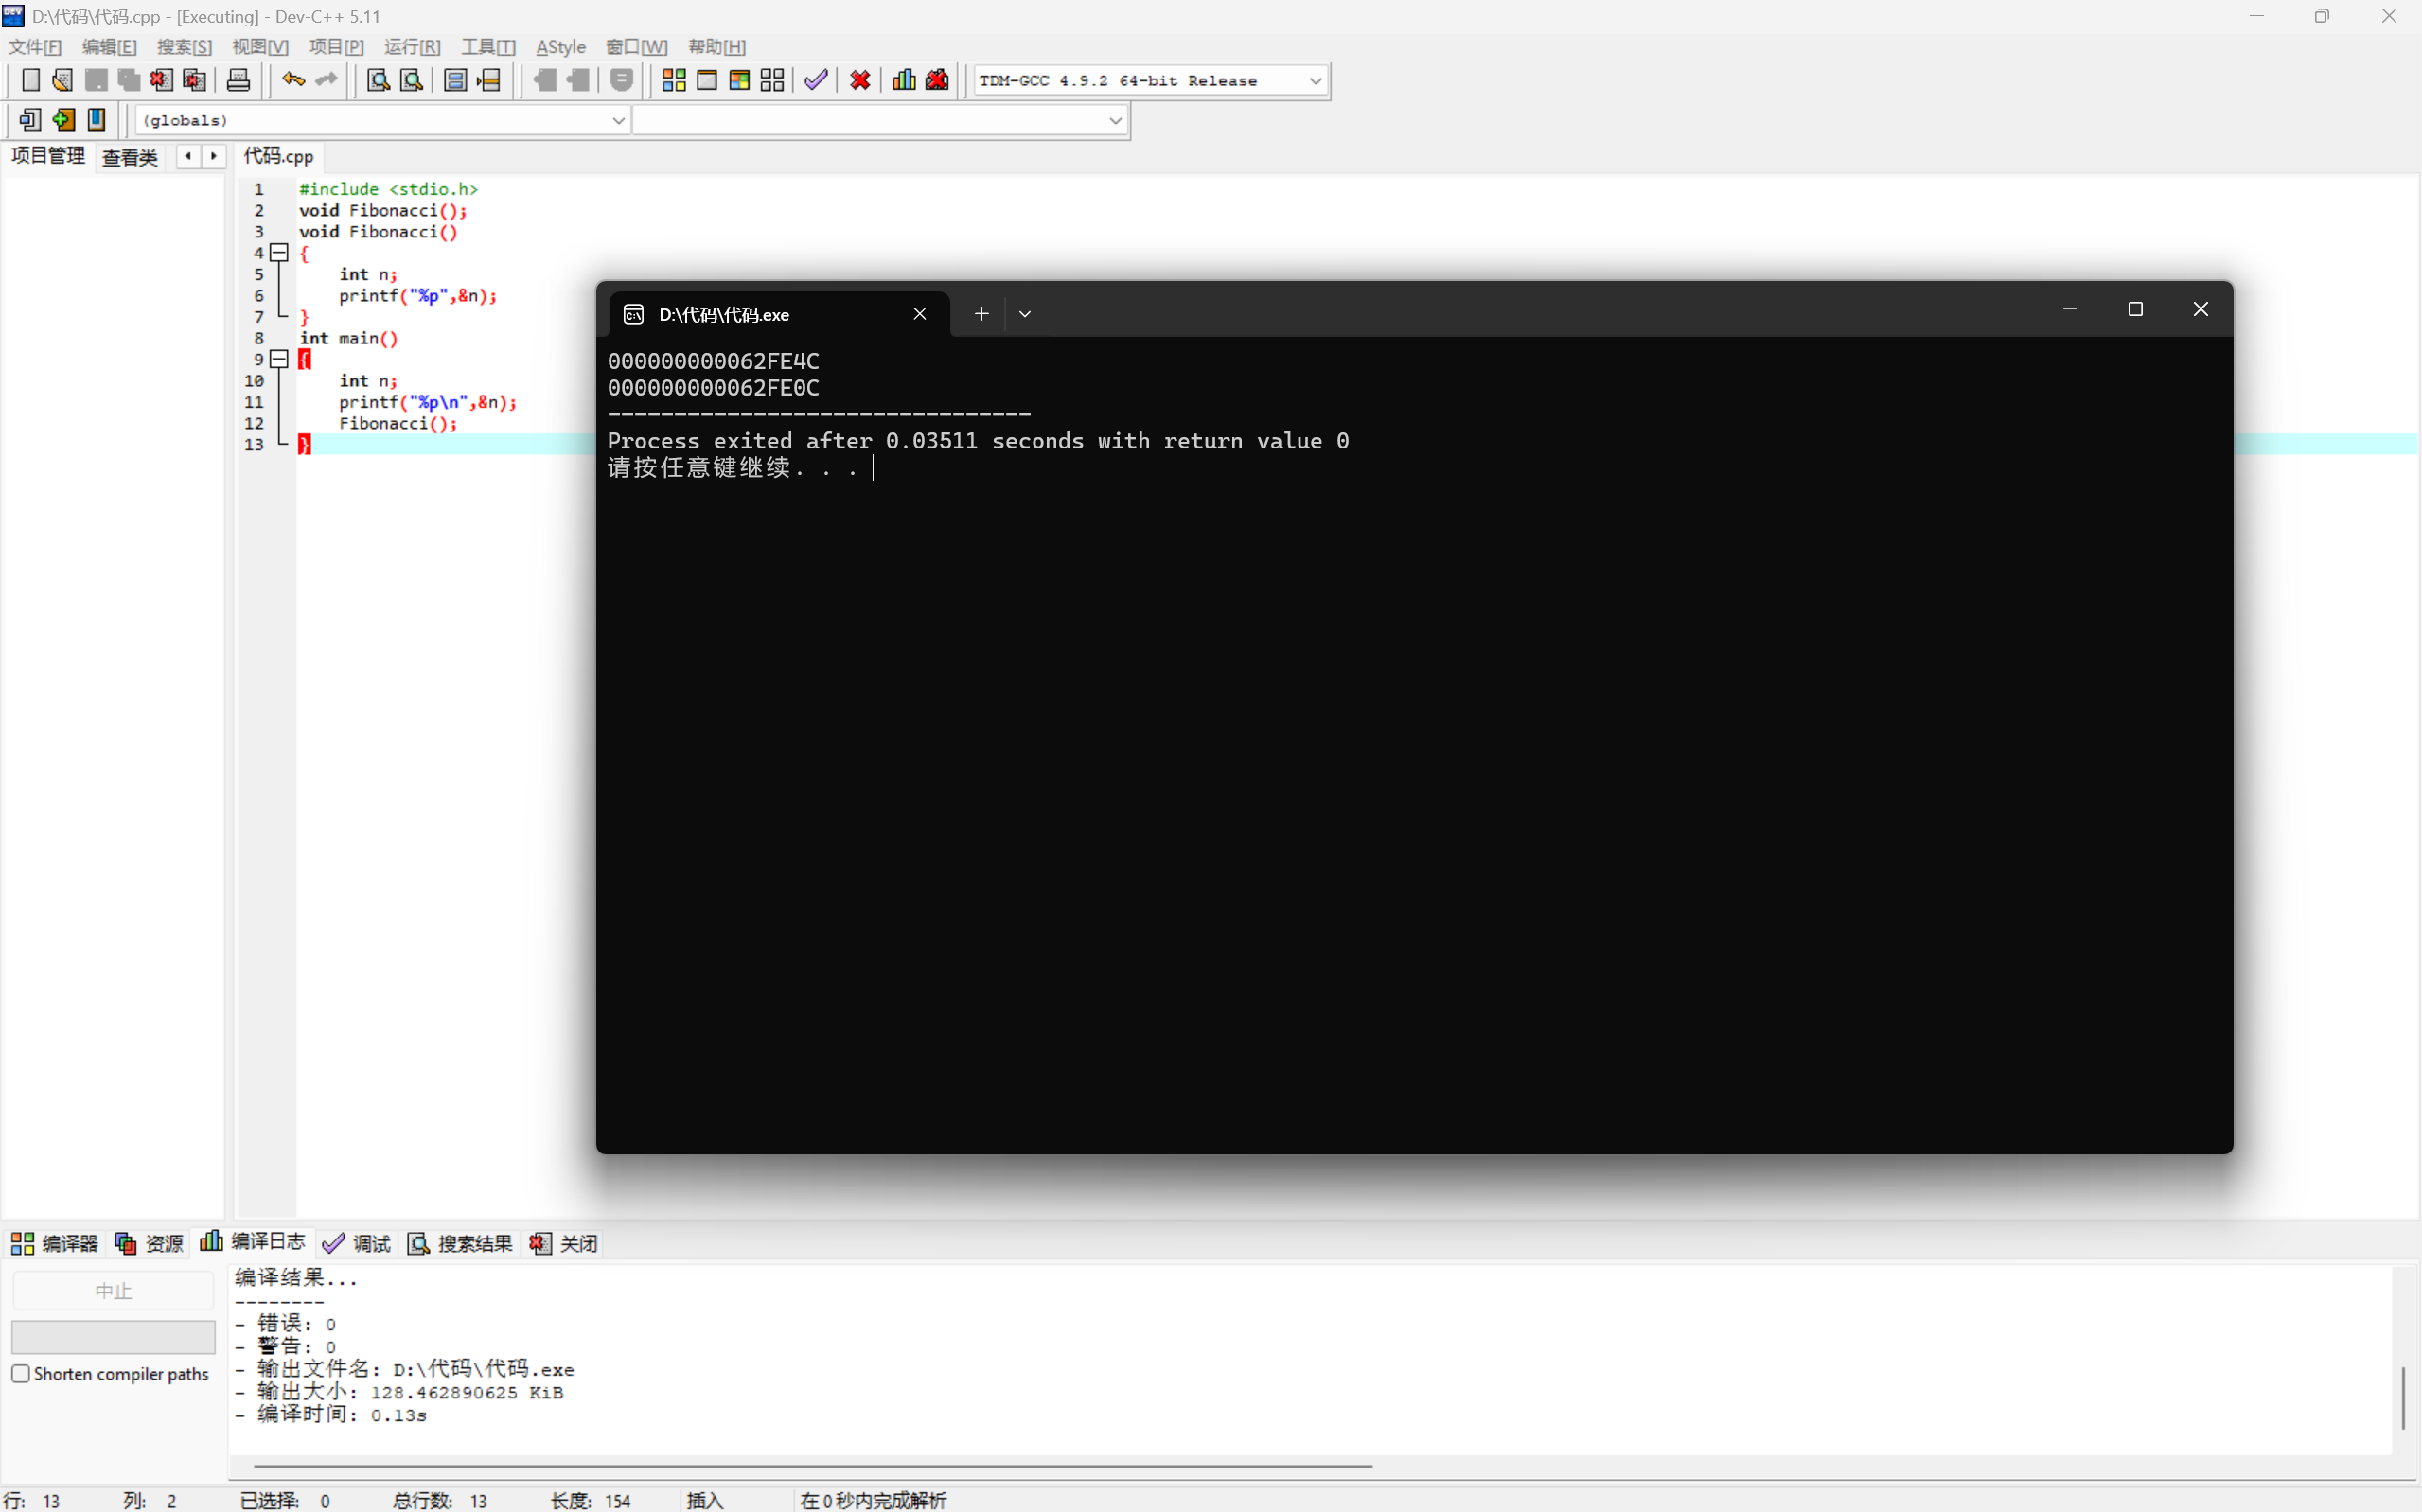Switch to the 查看类 tab
Viewport: 2422px width, 1512px height.
pos(130,157)
